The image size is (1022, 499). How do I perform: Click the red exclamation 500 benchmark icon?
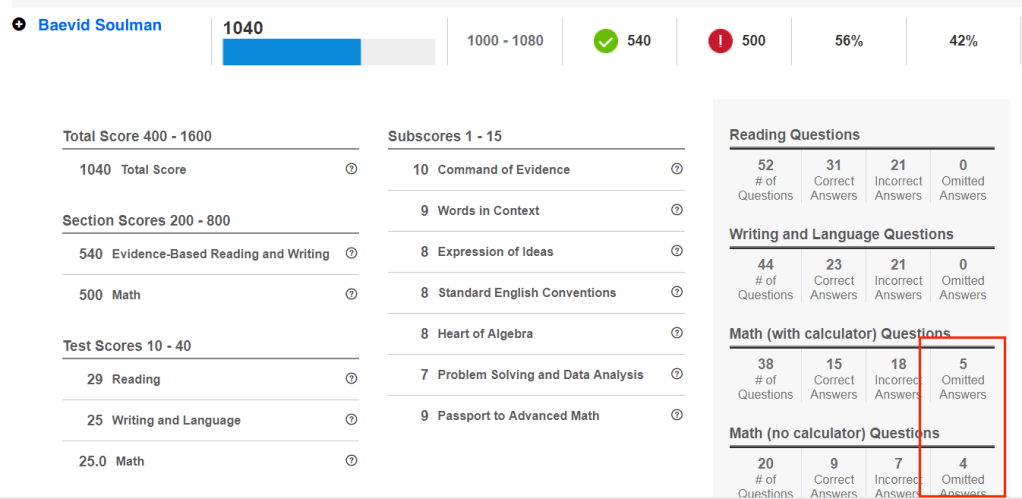pos(720,41)
